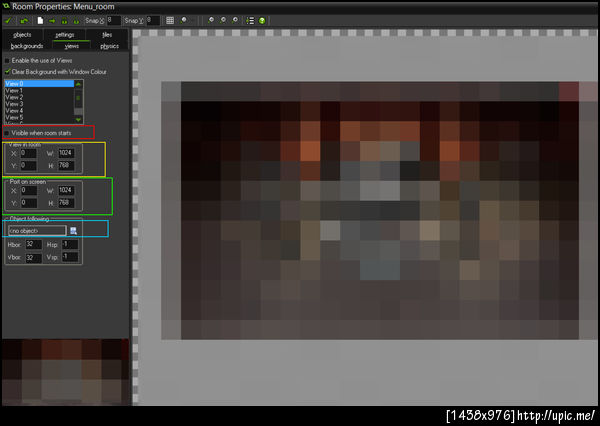Click the first green padlock icon in toolbar
Screen dimensions: 600x426
tap(64, 21)
